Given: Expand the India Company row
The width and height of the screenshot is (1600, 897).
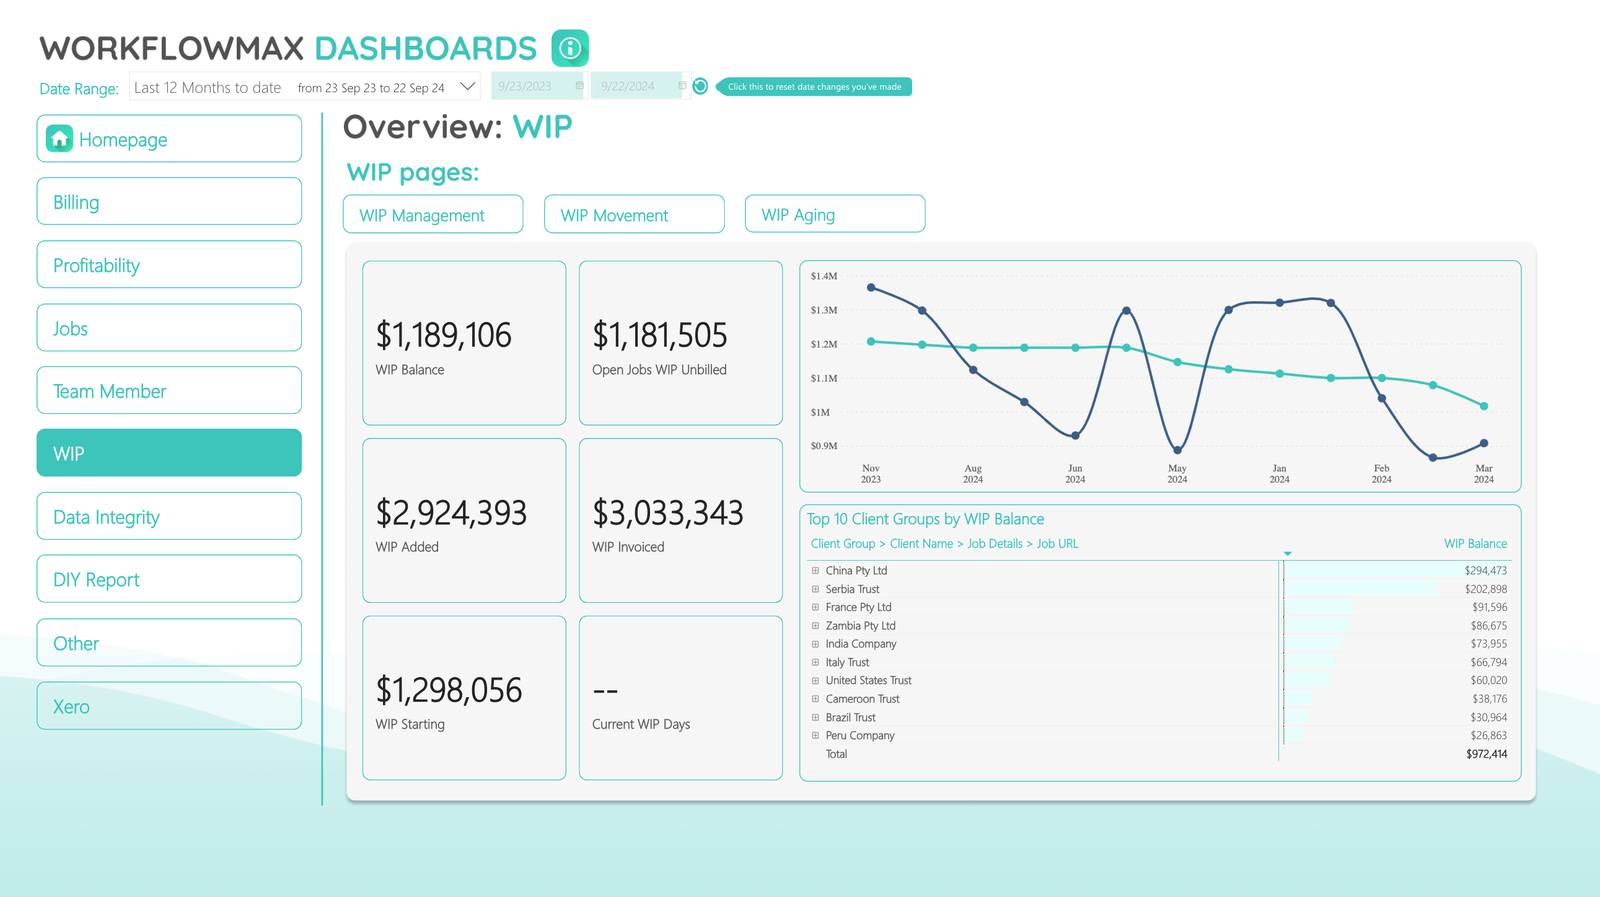Looking at the screenshot, I should point(815,644).
